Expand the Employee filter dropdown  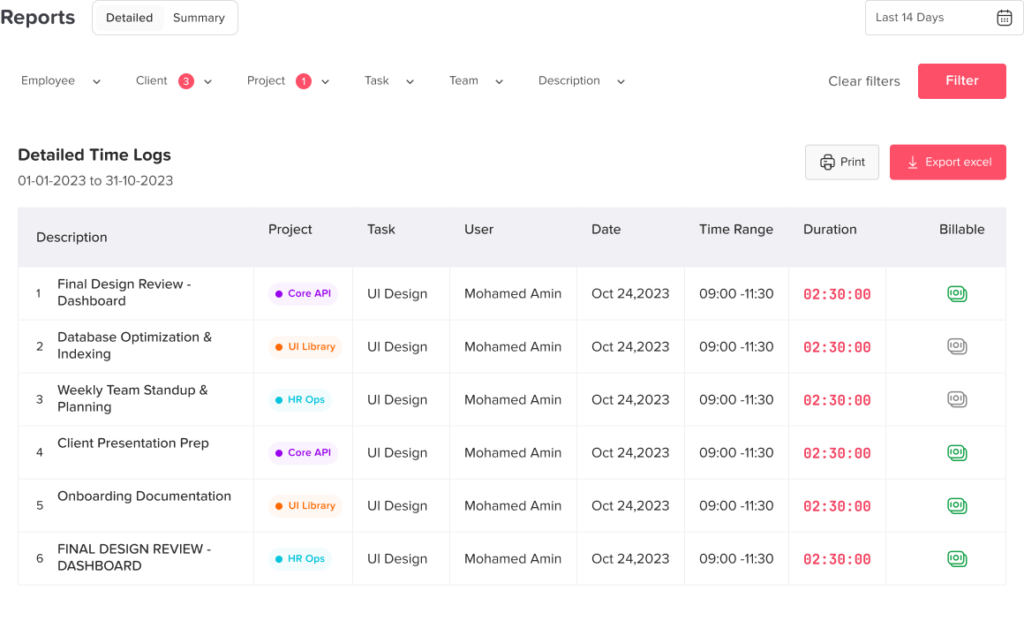pos(60,81)
